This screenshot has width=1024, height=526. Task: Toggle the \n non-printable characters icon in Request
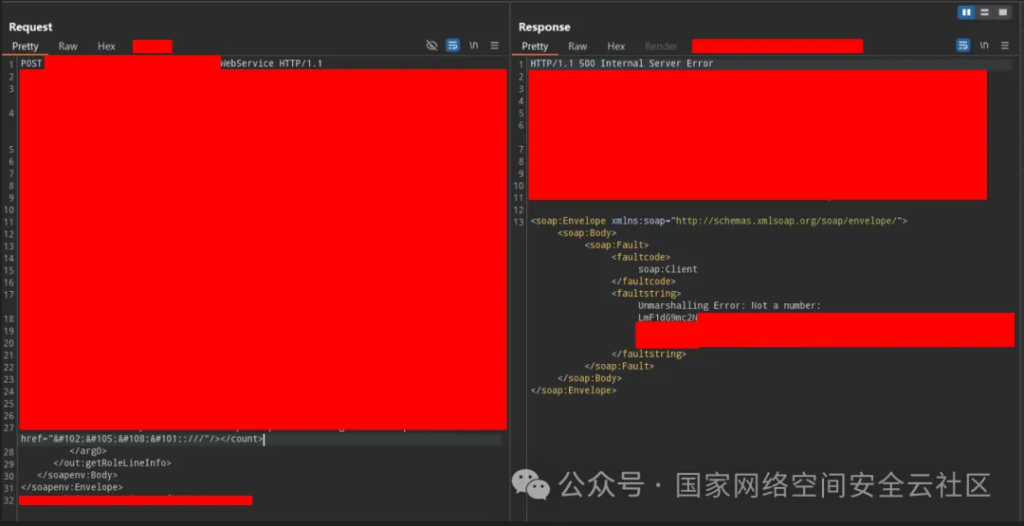click(474, 46)
